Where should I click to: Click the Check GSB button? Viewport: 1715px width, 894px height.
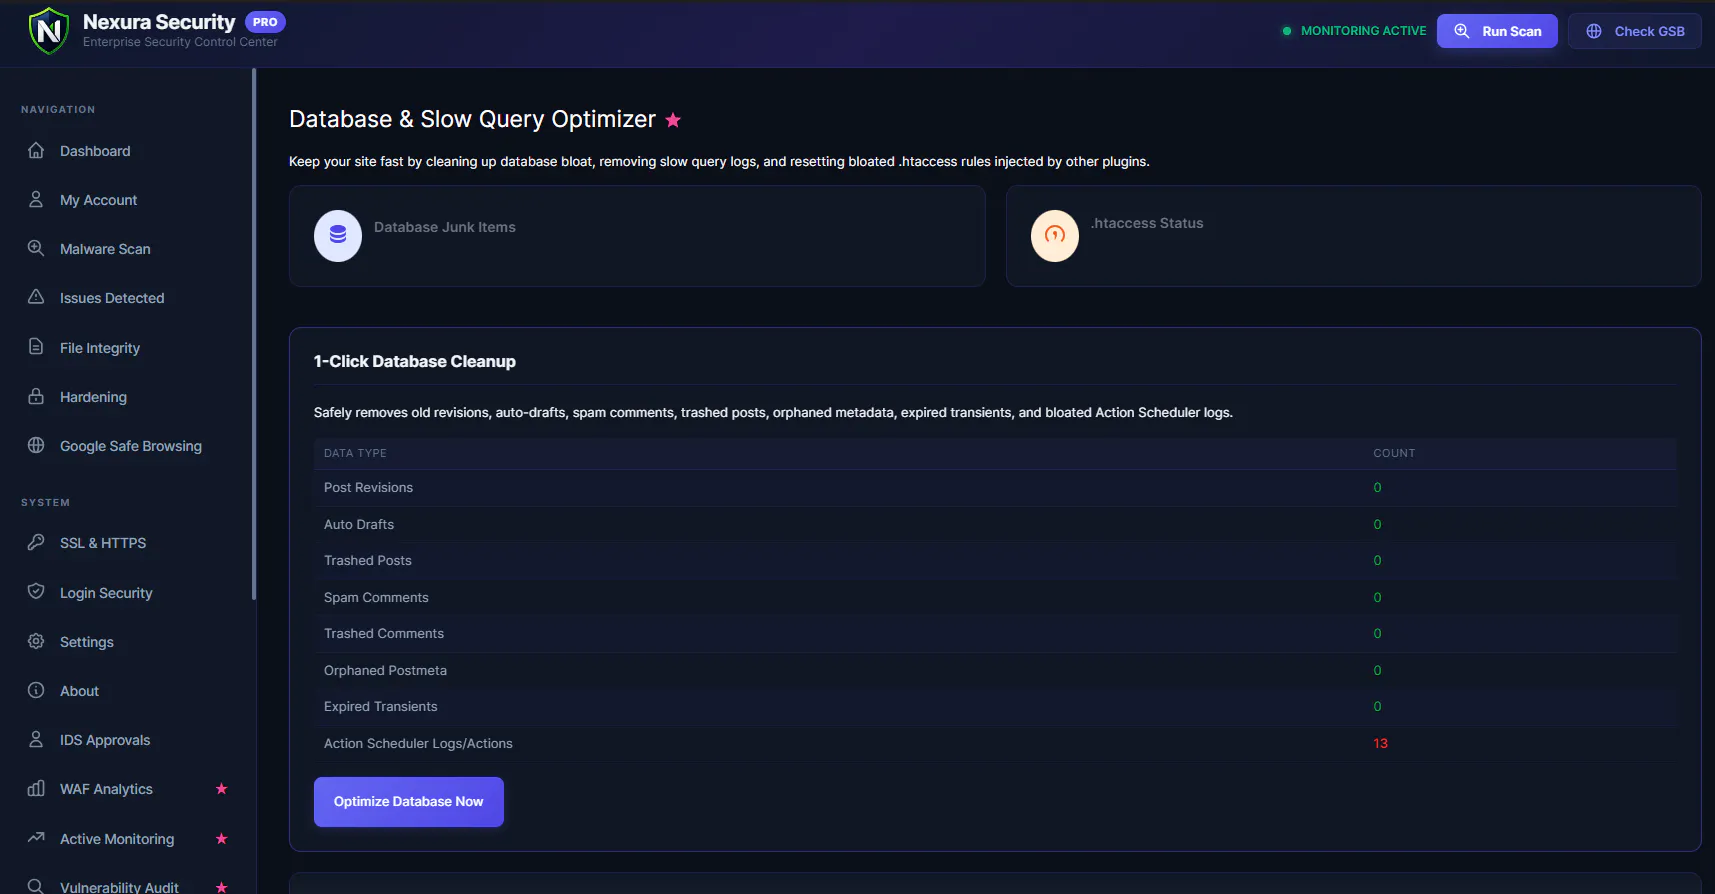pyautogui.click(x=1635, y=31)
